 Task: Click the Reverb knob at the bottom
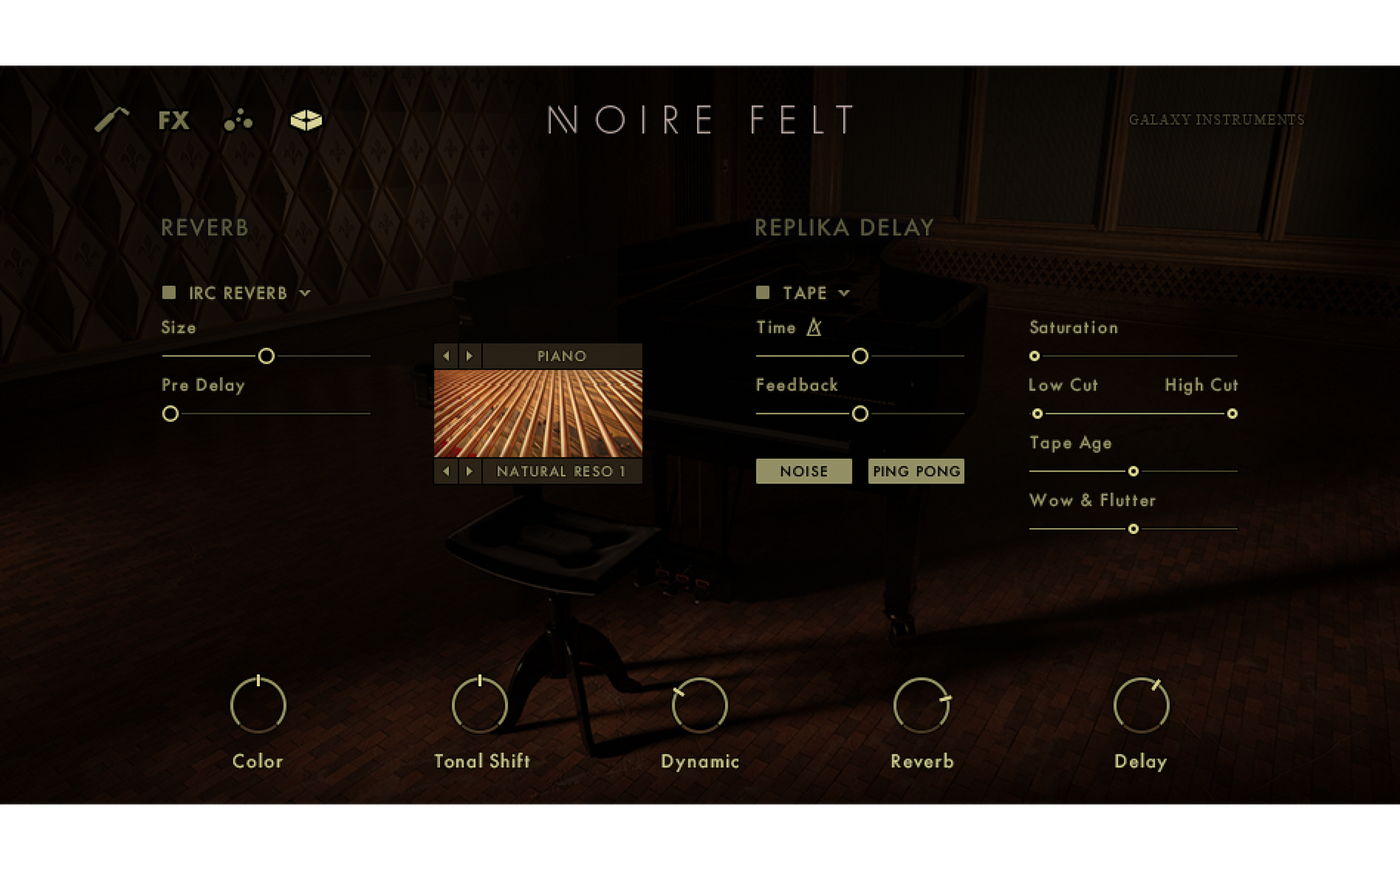[x=921, y=705]
